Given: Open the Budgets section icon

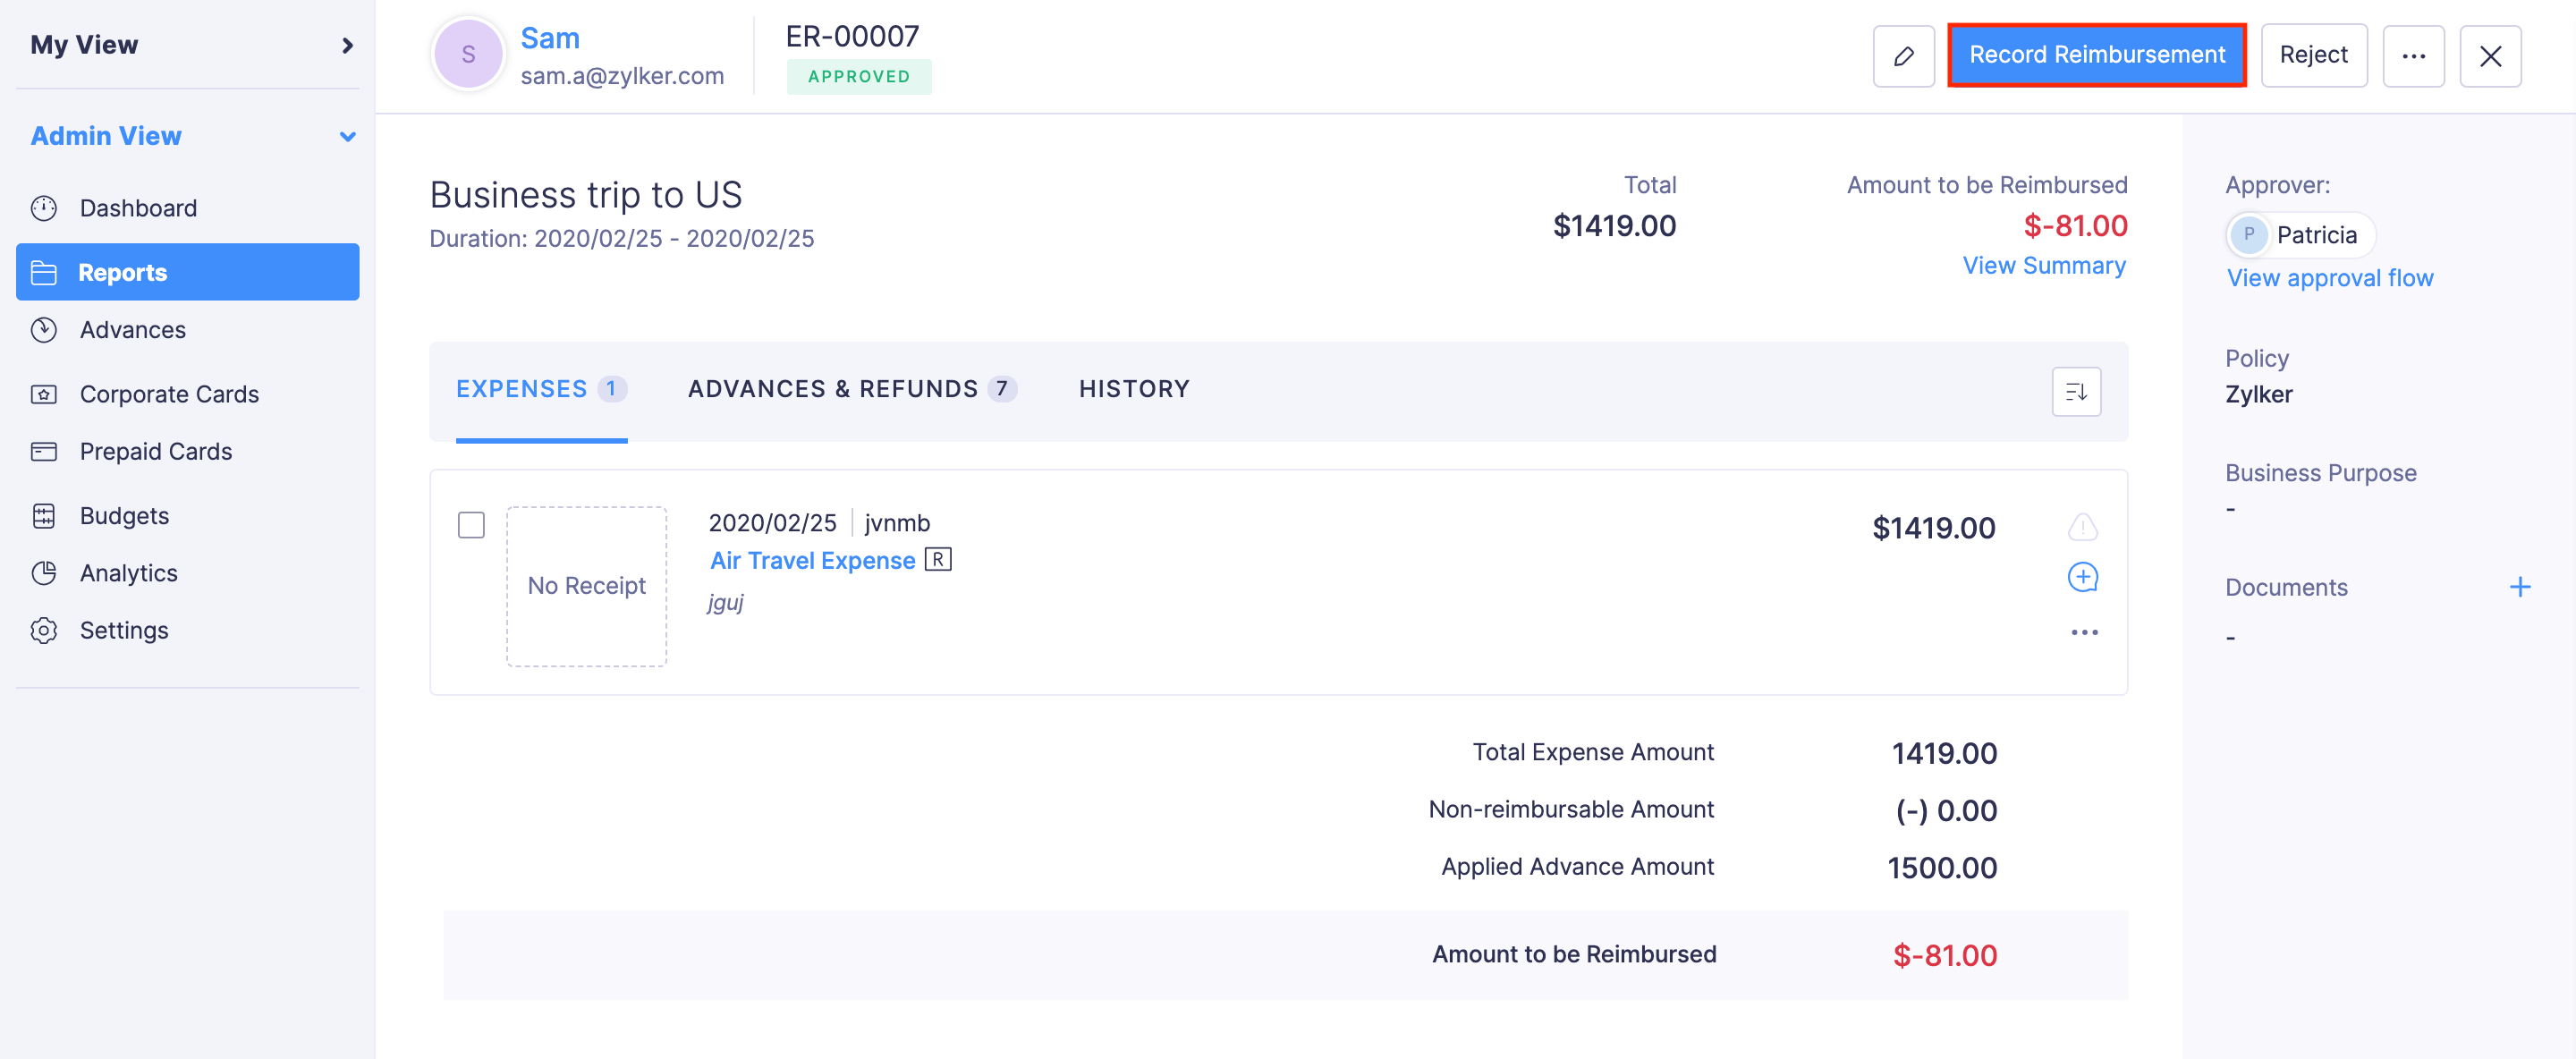Looking at the screenshot, I should tap(45, 515).
